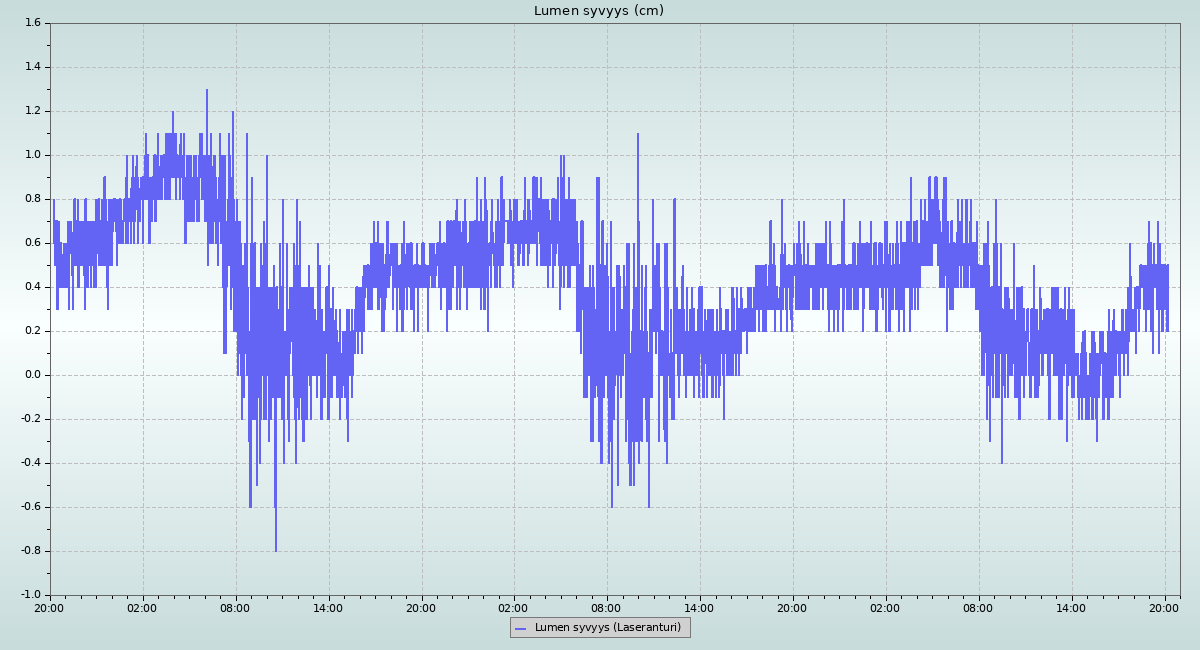Click the tall spike reaching 1.1 after the second 08:00
The width and height of the screenshot is (1200, 650).
click(x=638, y=136)
